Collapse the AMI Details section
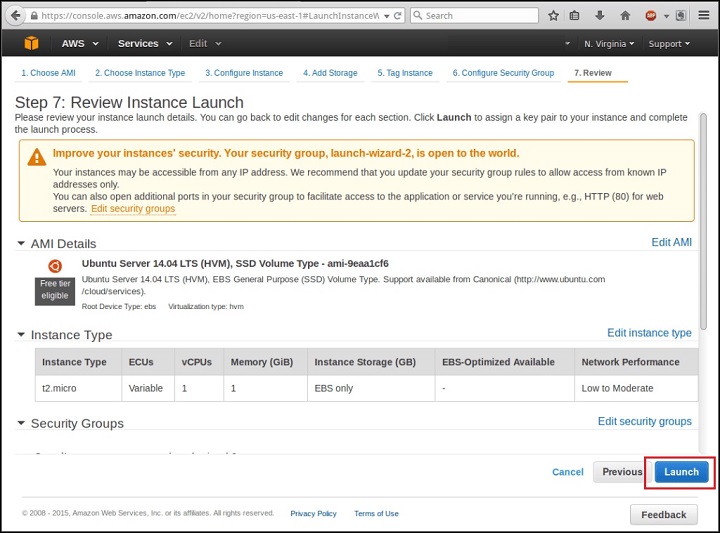Screen dimensions: 720x533 pos(21,243)
